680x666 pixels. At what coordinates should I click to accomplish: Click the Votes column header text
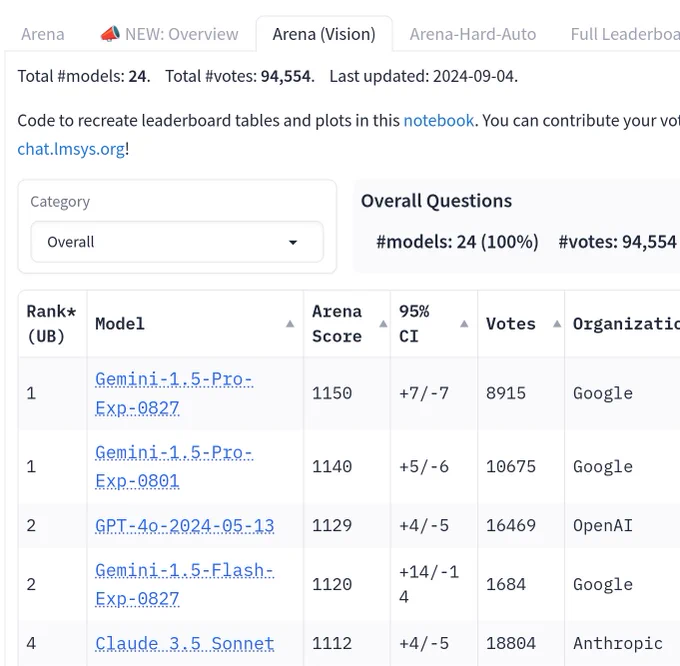click(x=510, y=324)
